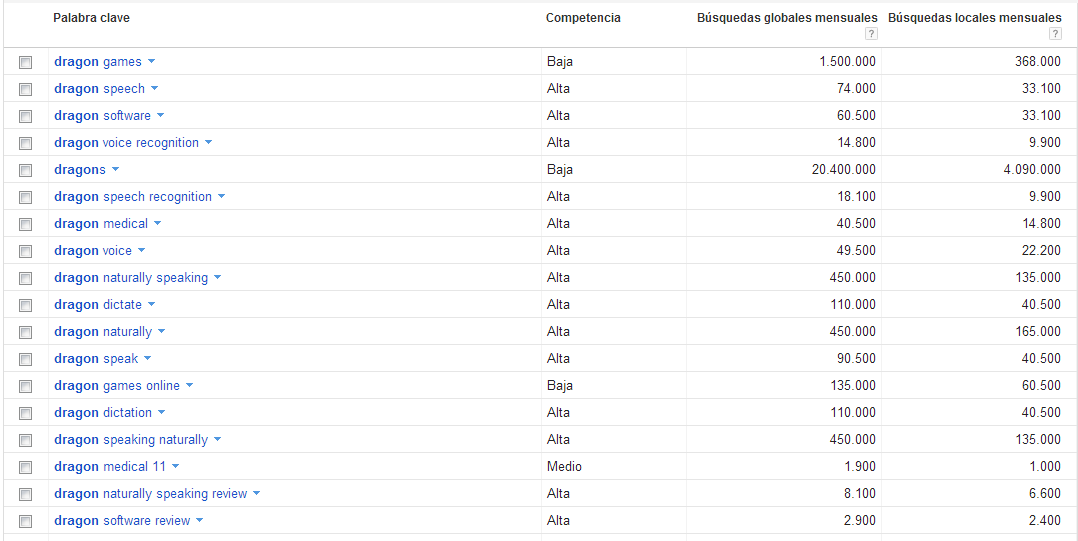
Task: Expand options arrow for dragon software
Action: click(161, 116)
